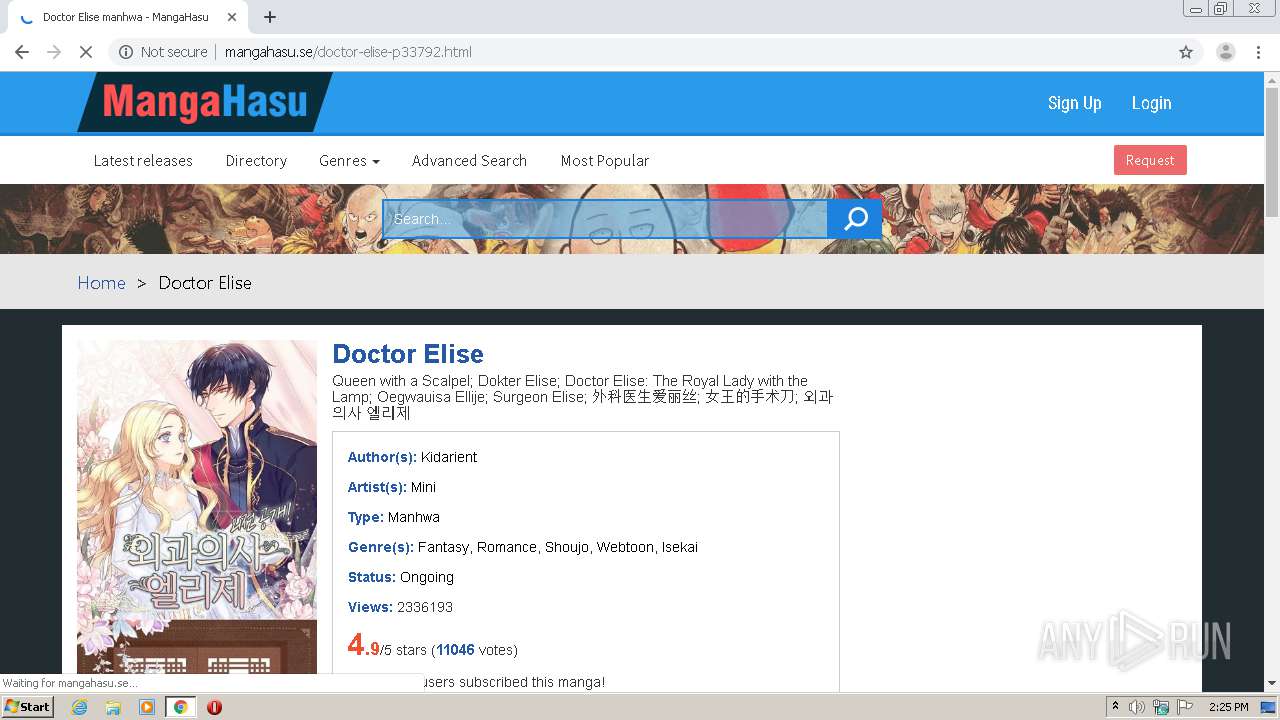This screenshot has height=720, width=1280.
Task: Click the Ongoing status text
Action: pyautogui.click(x=427, y=577)
